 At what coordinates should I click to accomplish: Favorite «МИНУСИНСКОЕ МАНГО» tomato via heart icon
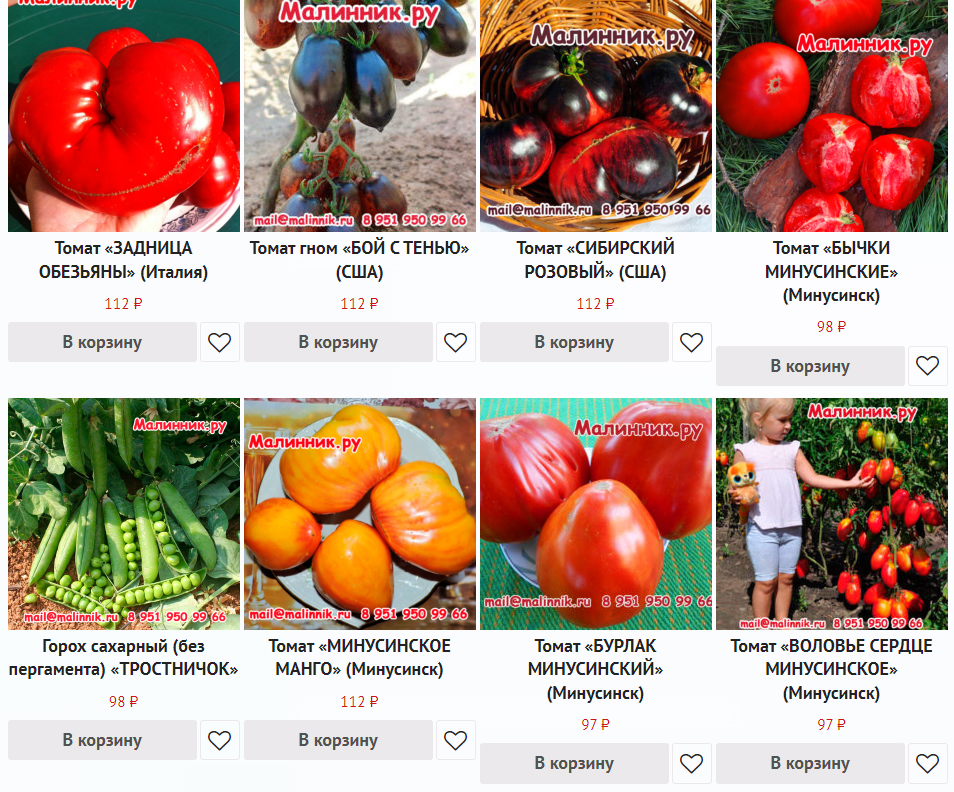point(455,740)
